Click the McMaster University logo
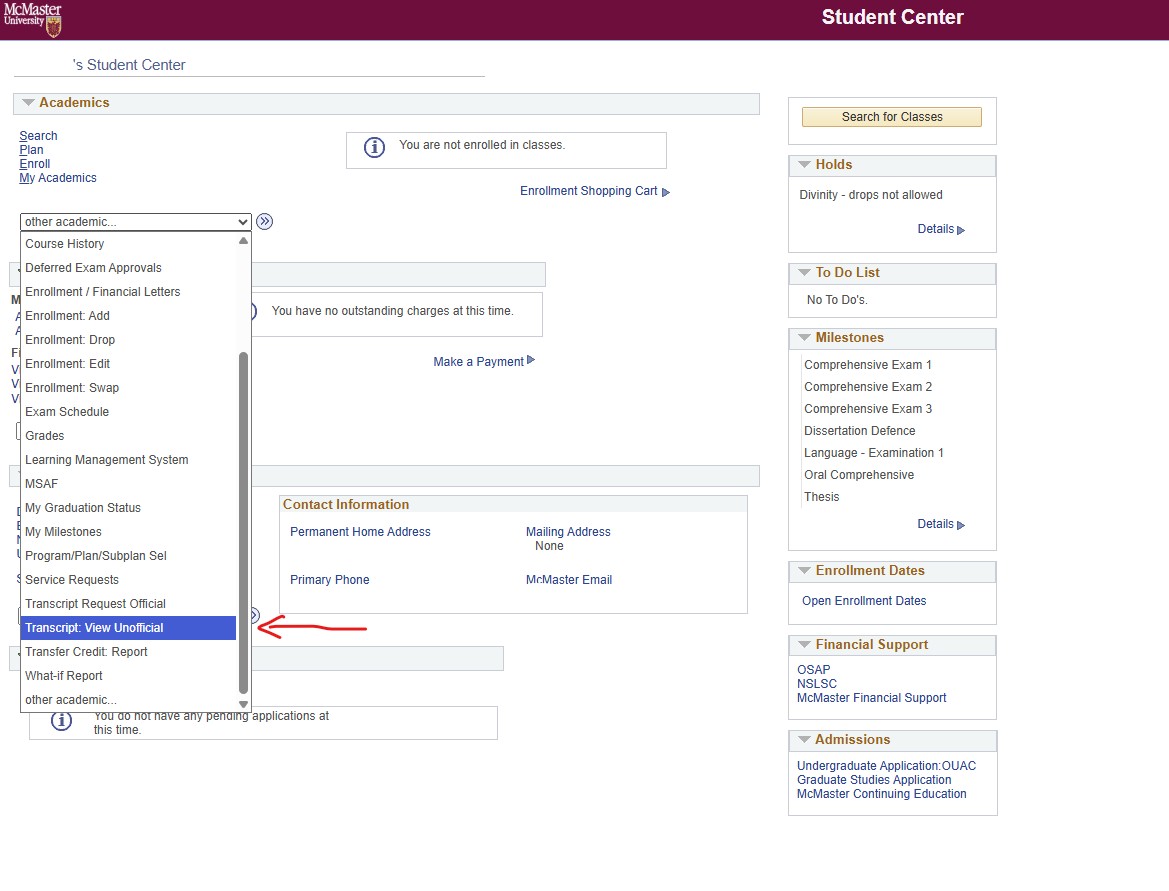Screen dimensions: 1169x891 pyautogui.click(x=33, y=19)
